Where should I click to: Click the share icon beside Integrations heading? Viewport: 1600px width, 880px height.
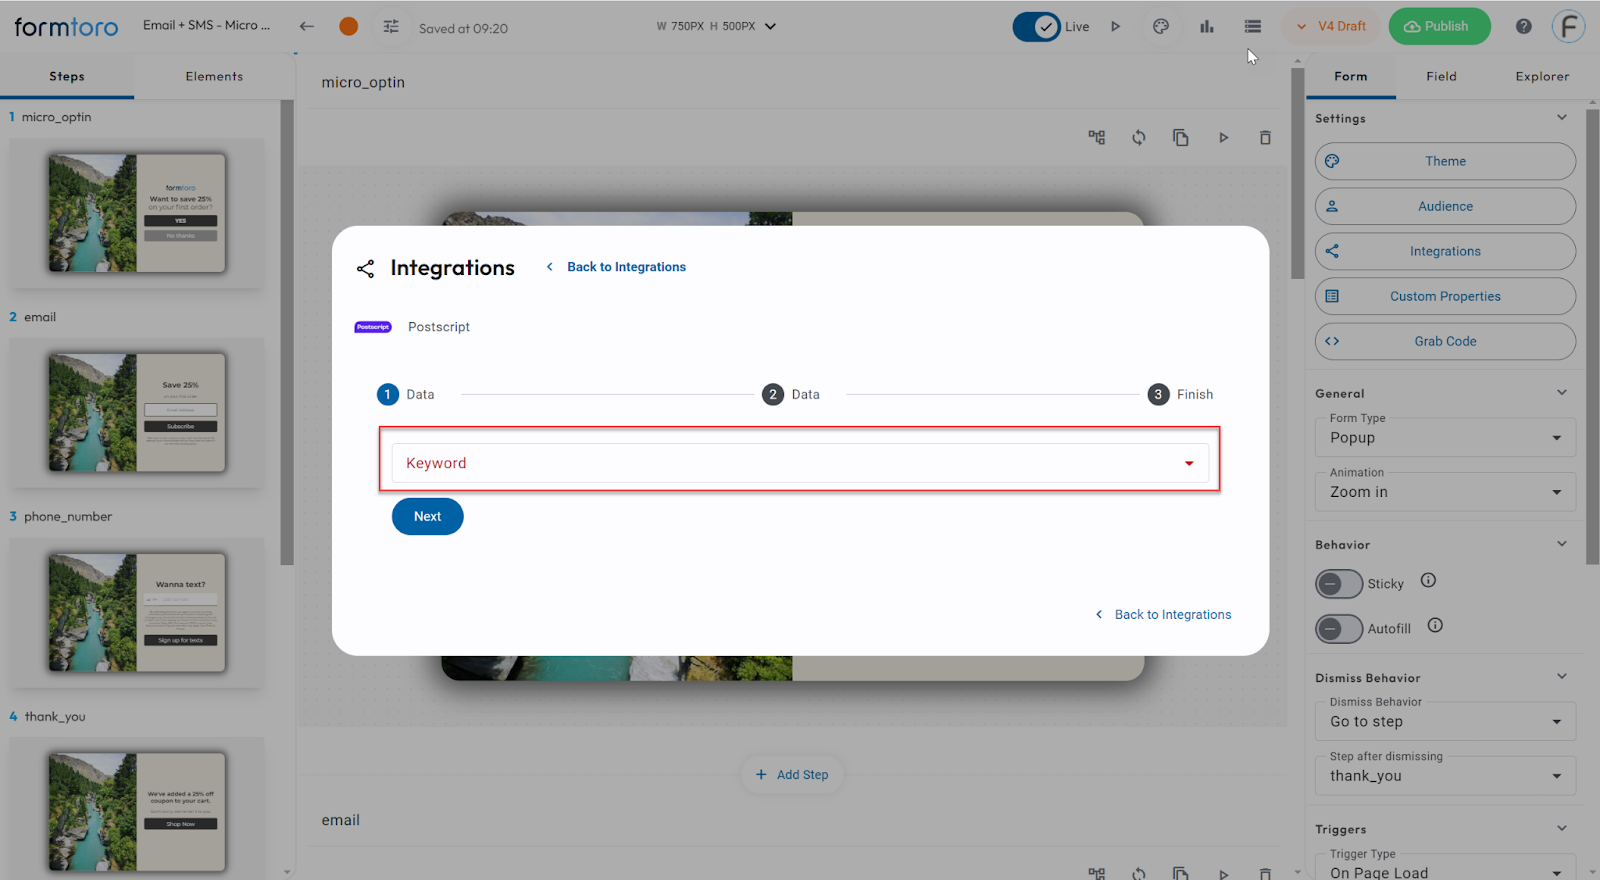tap(365, 268)
